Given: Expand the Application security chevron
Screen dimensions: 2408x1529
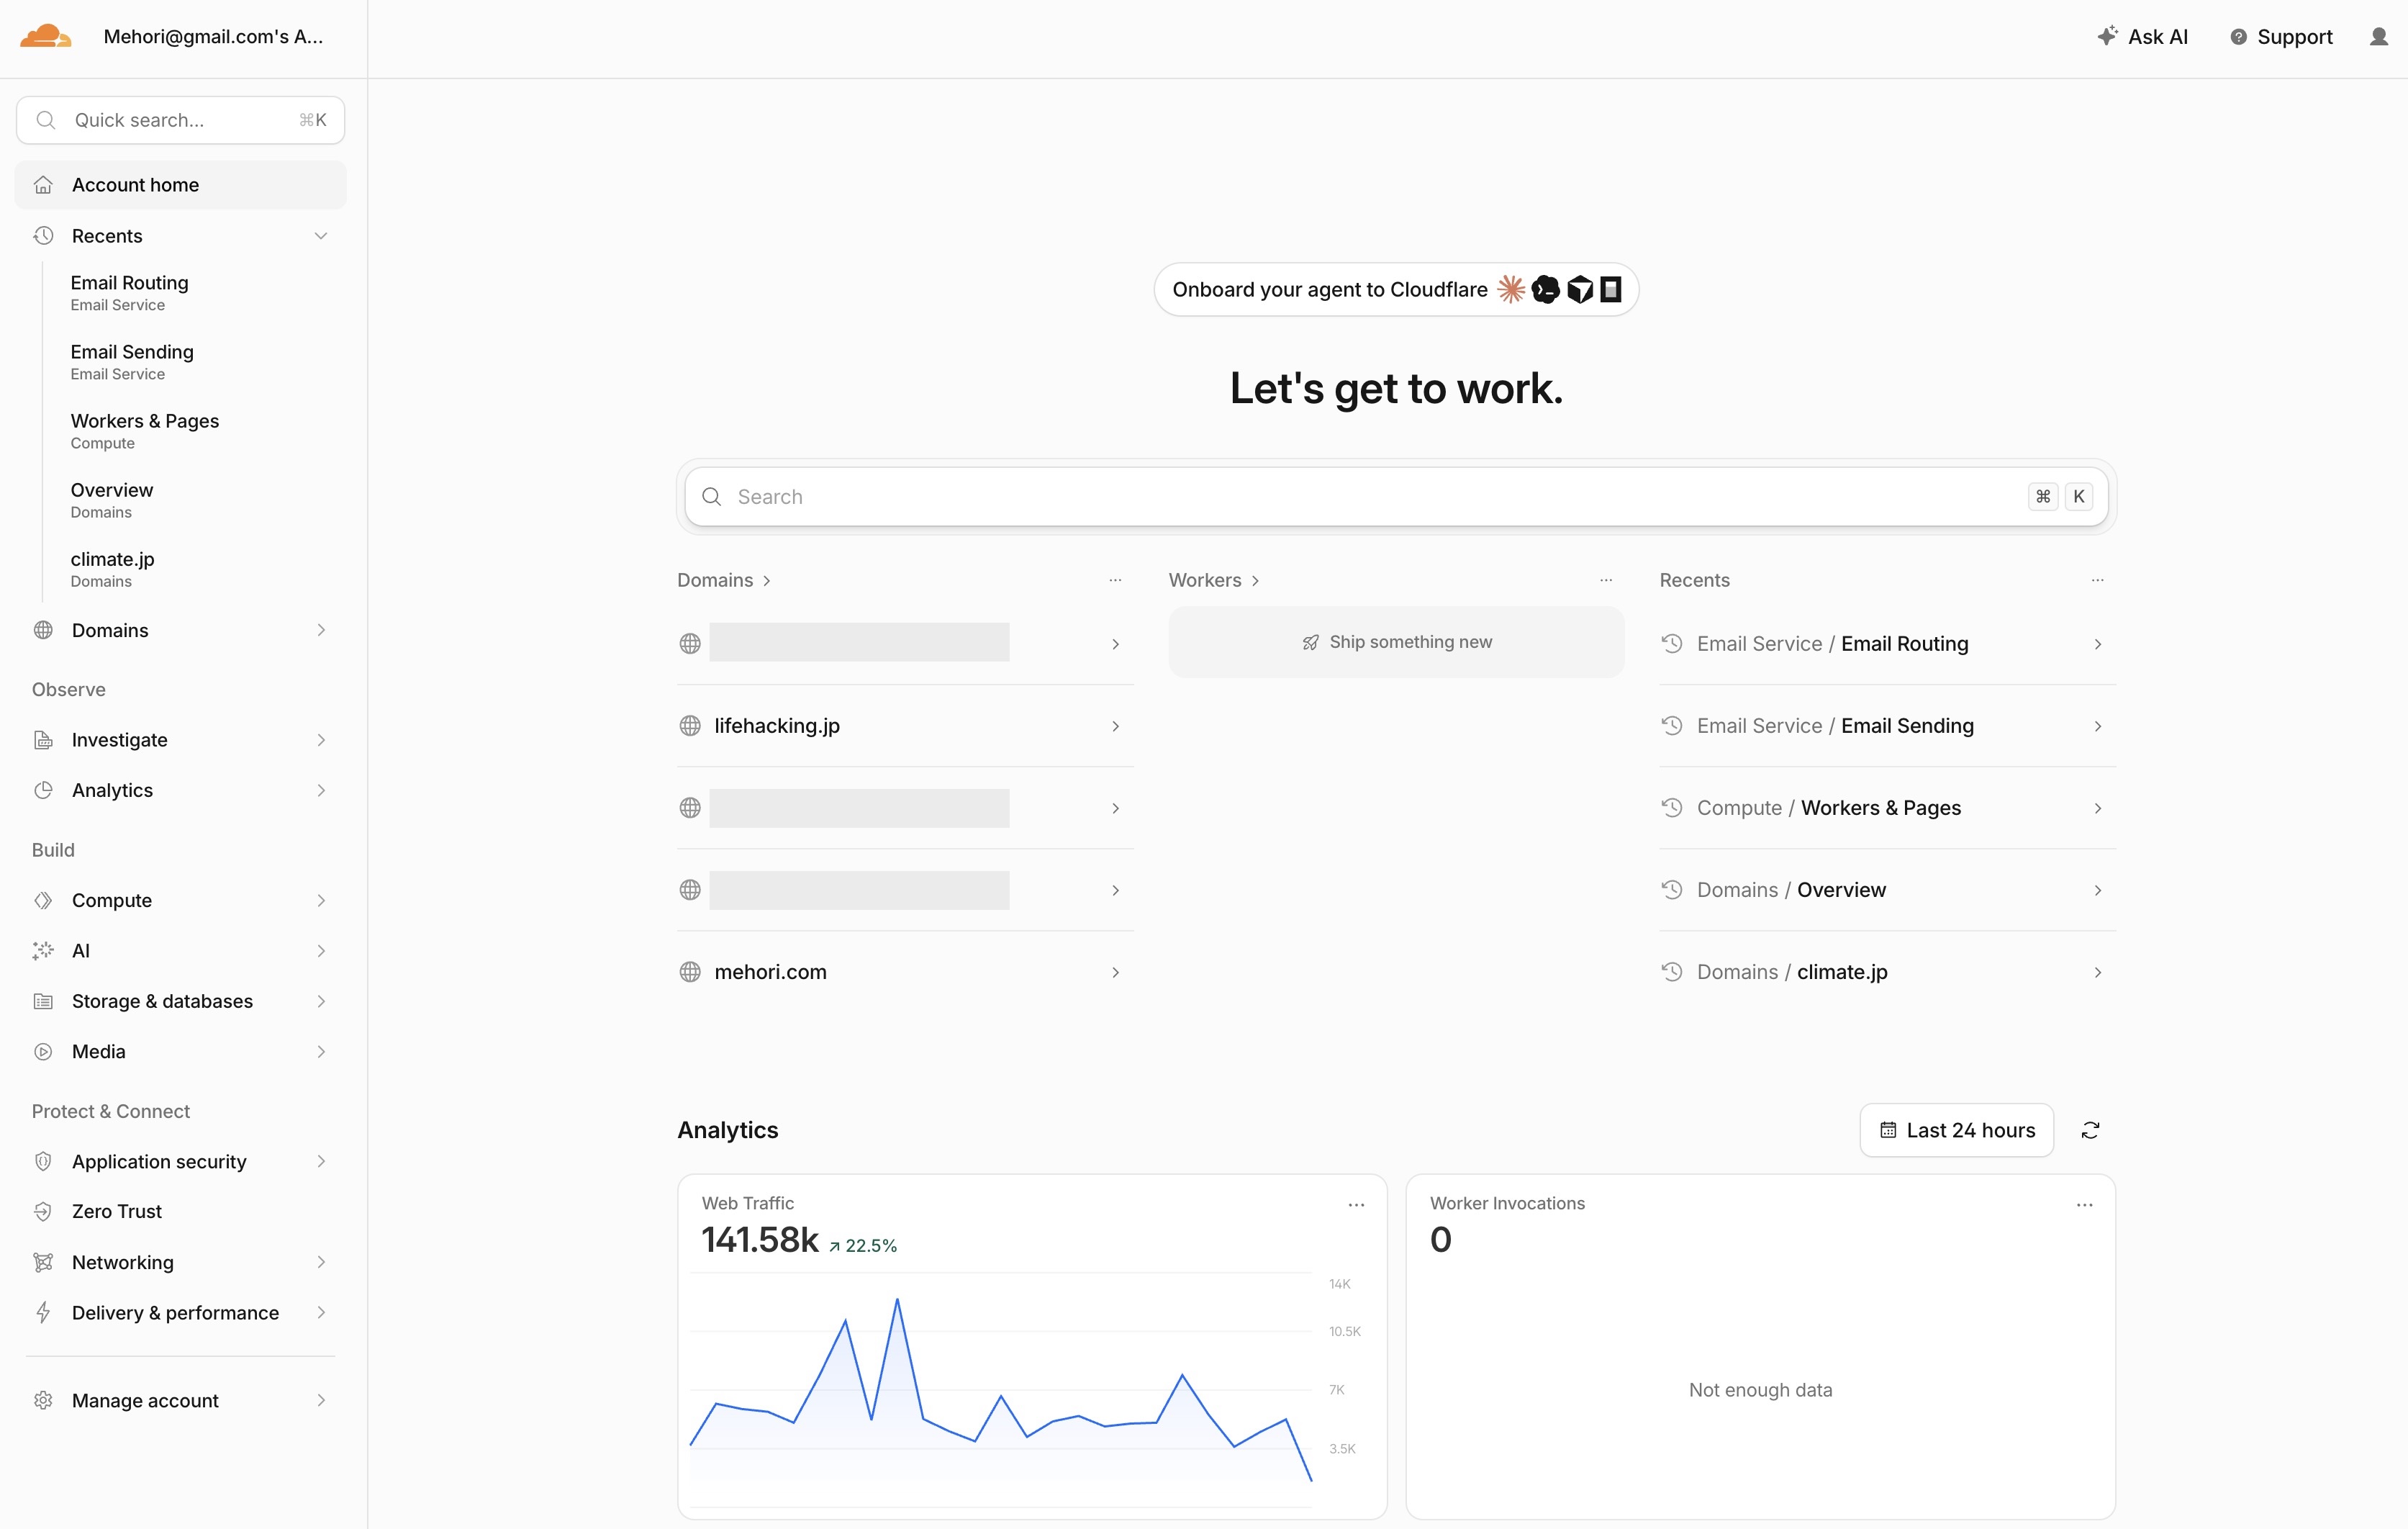Looking at the screenshot, I should click(x=321, y=1161).
